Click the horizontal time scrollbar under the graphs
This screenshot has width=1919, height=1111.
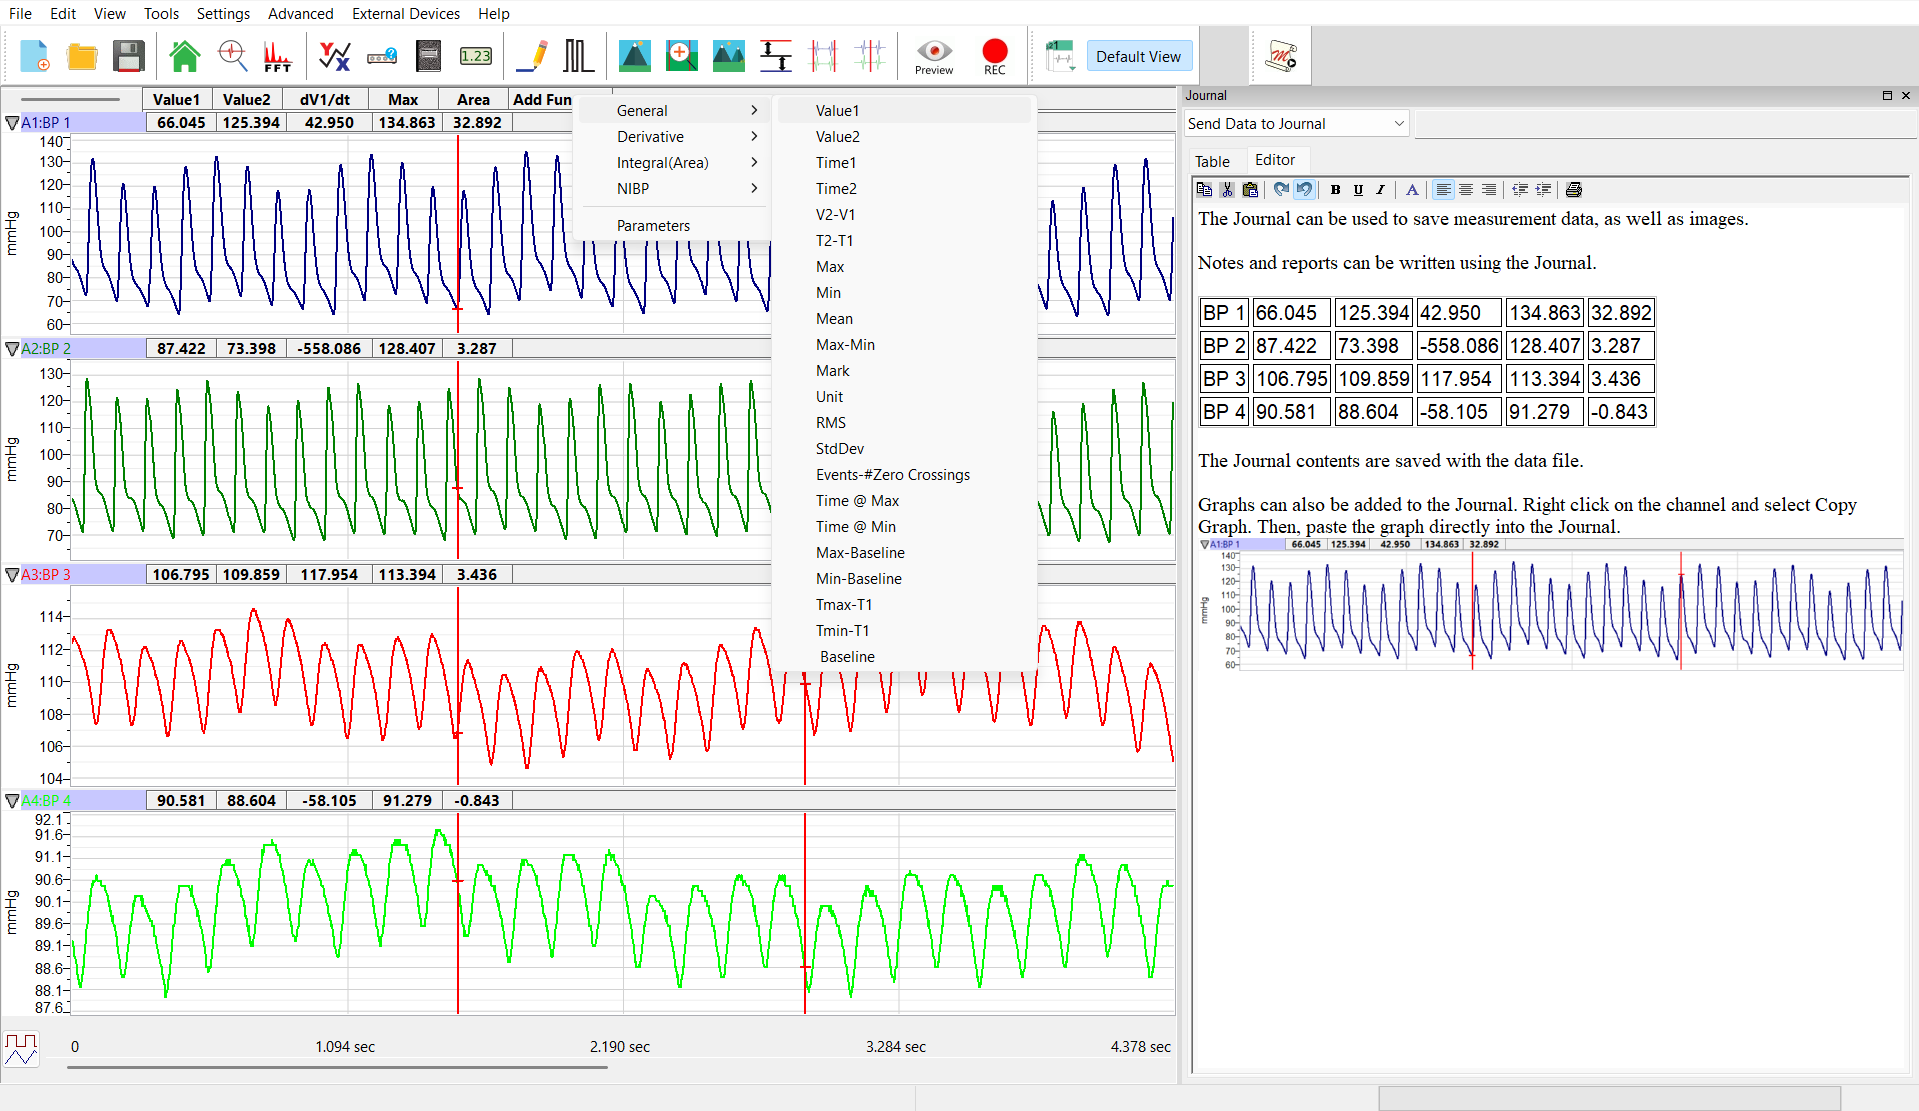point(337,1067)
